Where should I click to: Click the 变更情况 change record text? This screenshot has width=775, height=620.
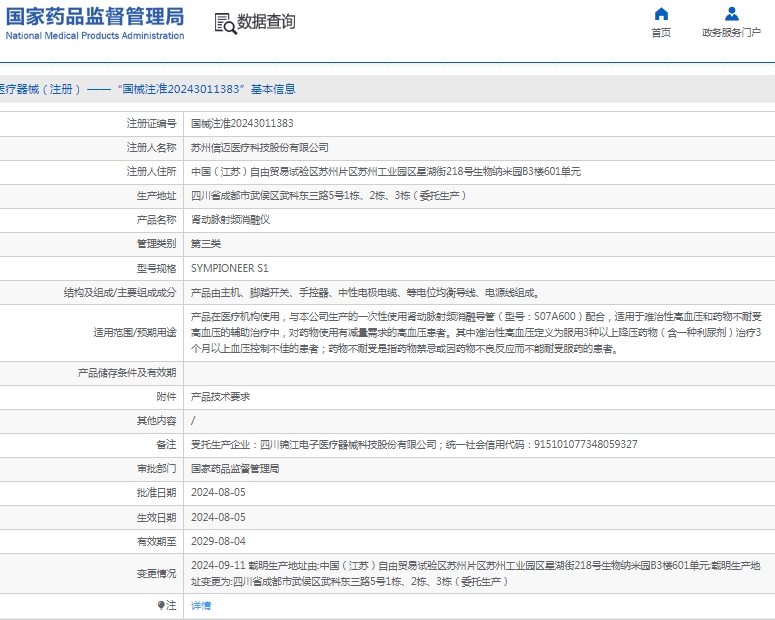(x=475, y=574)
